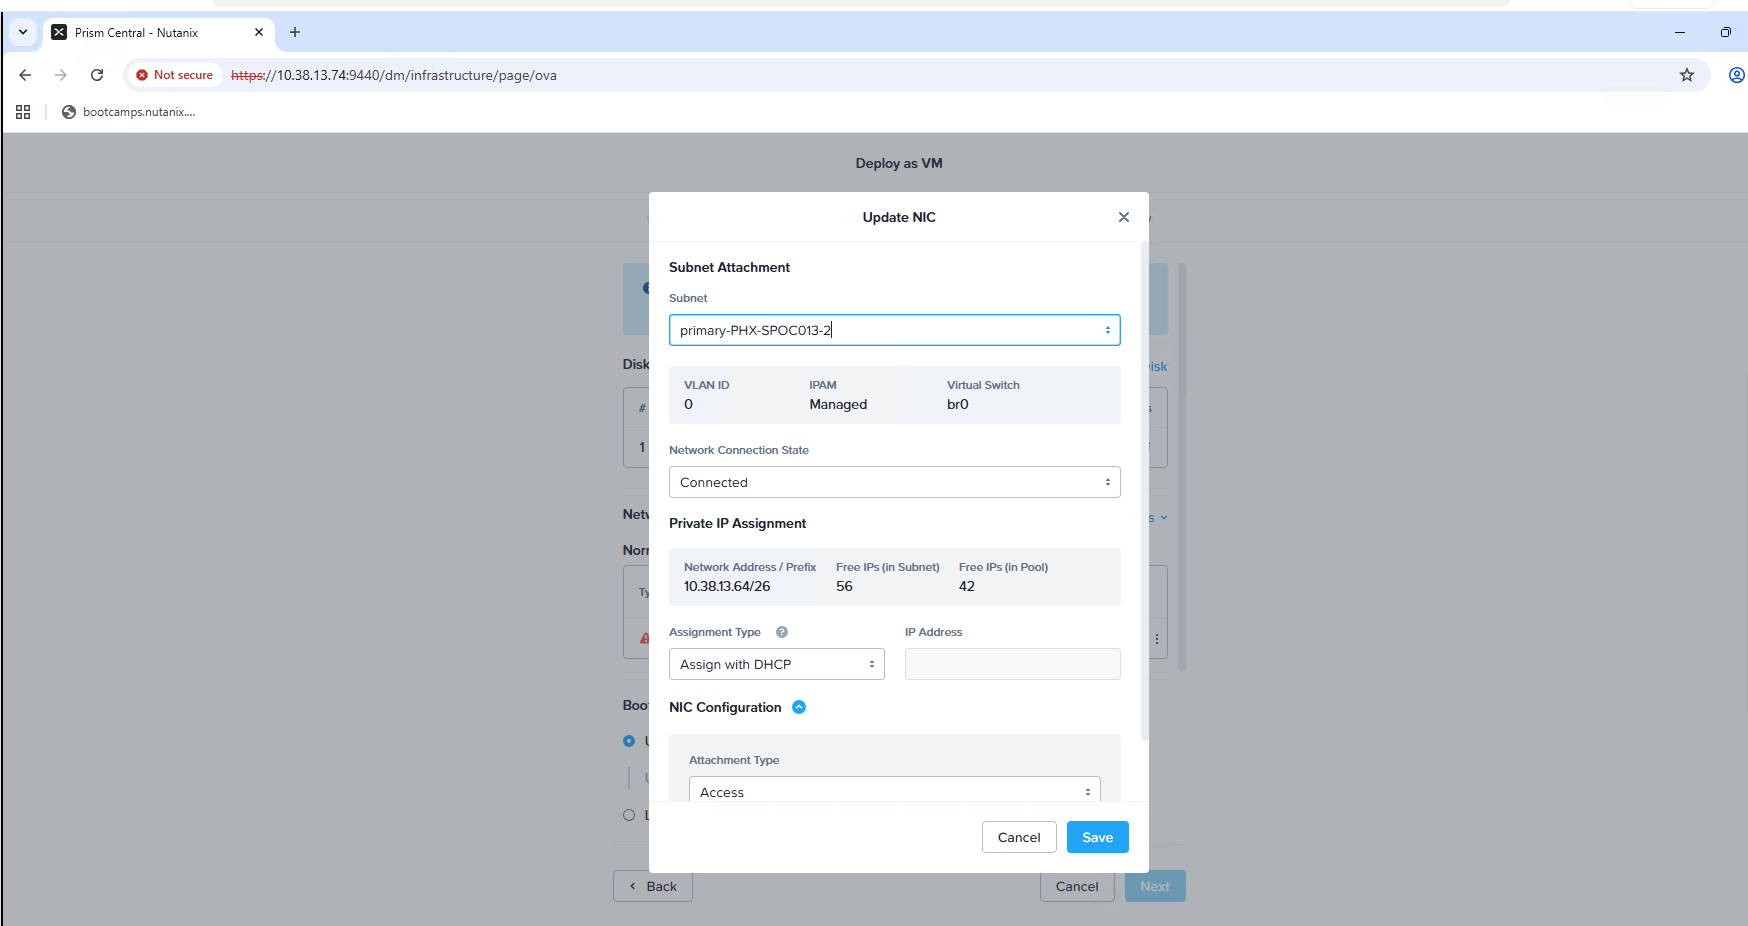Collapse the NIC Configuration section

coord(799,707)
